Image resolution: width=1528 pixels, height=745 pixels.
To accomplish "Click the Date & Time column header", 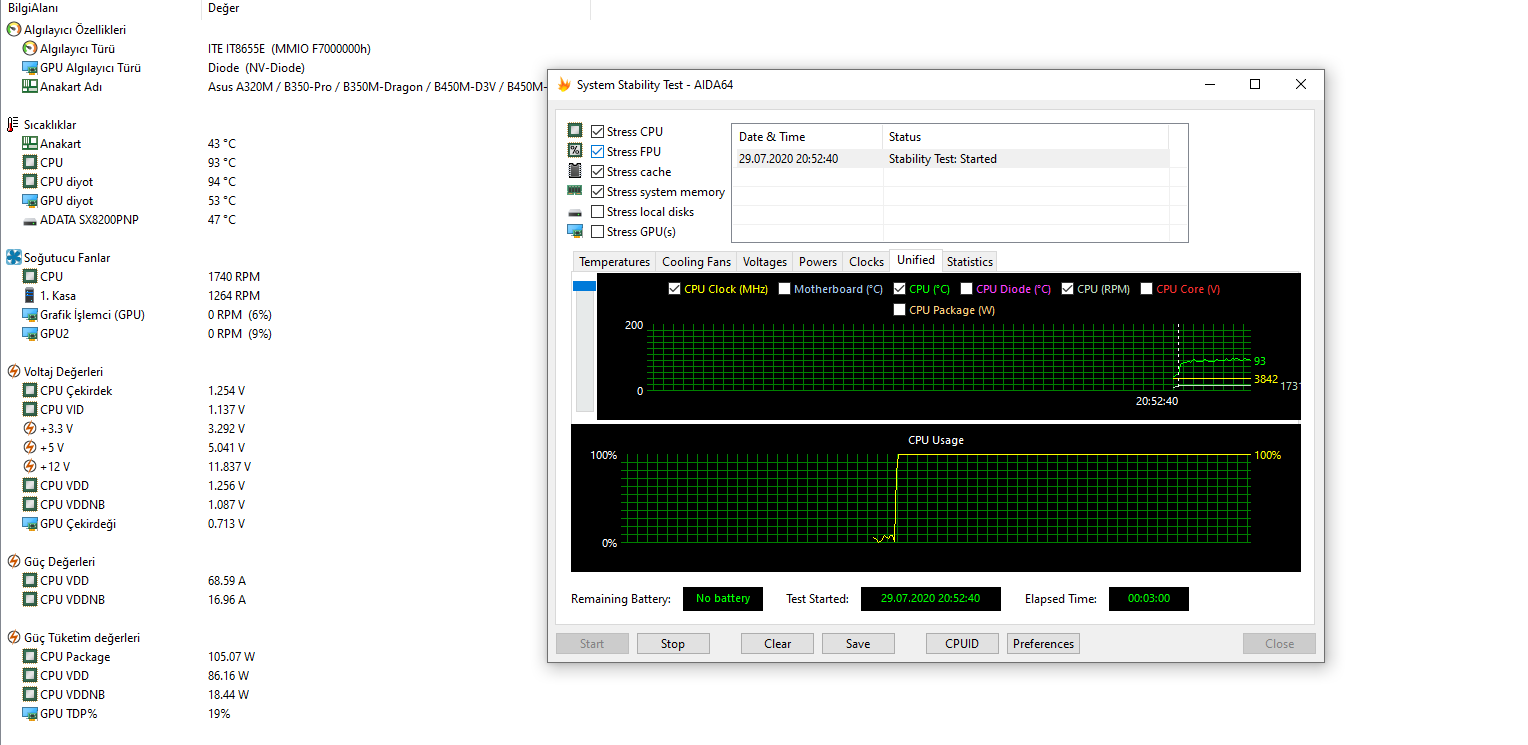I will [x=807, y=137].
